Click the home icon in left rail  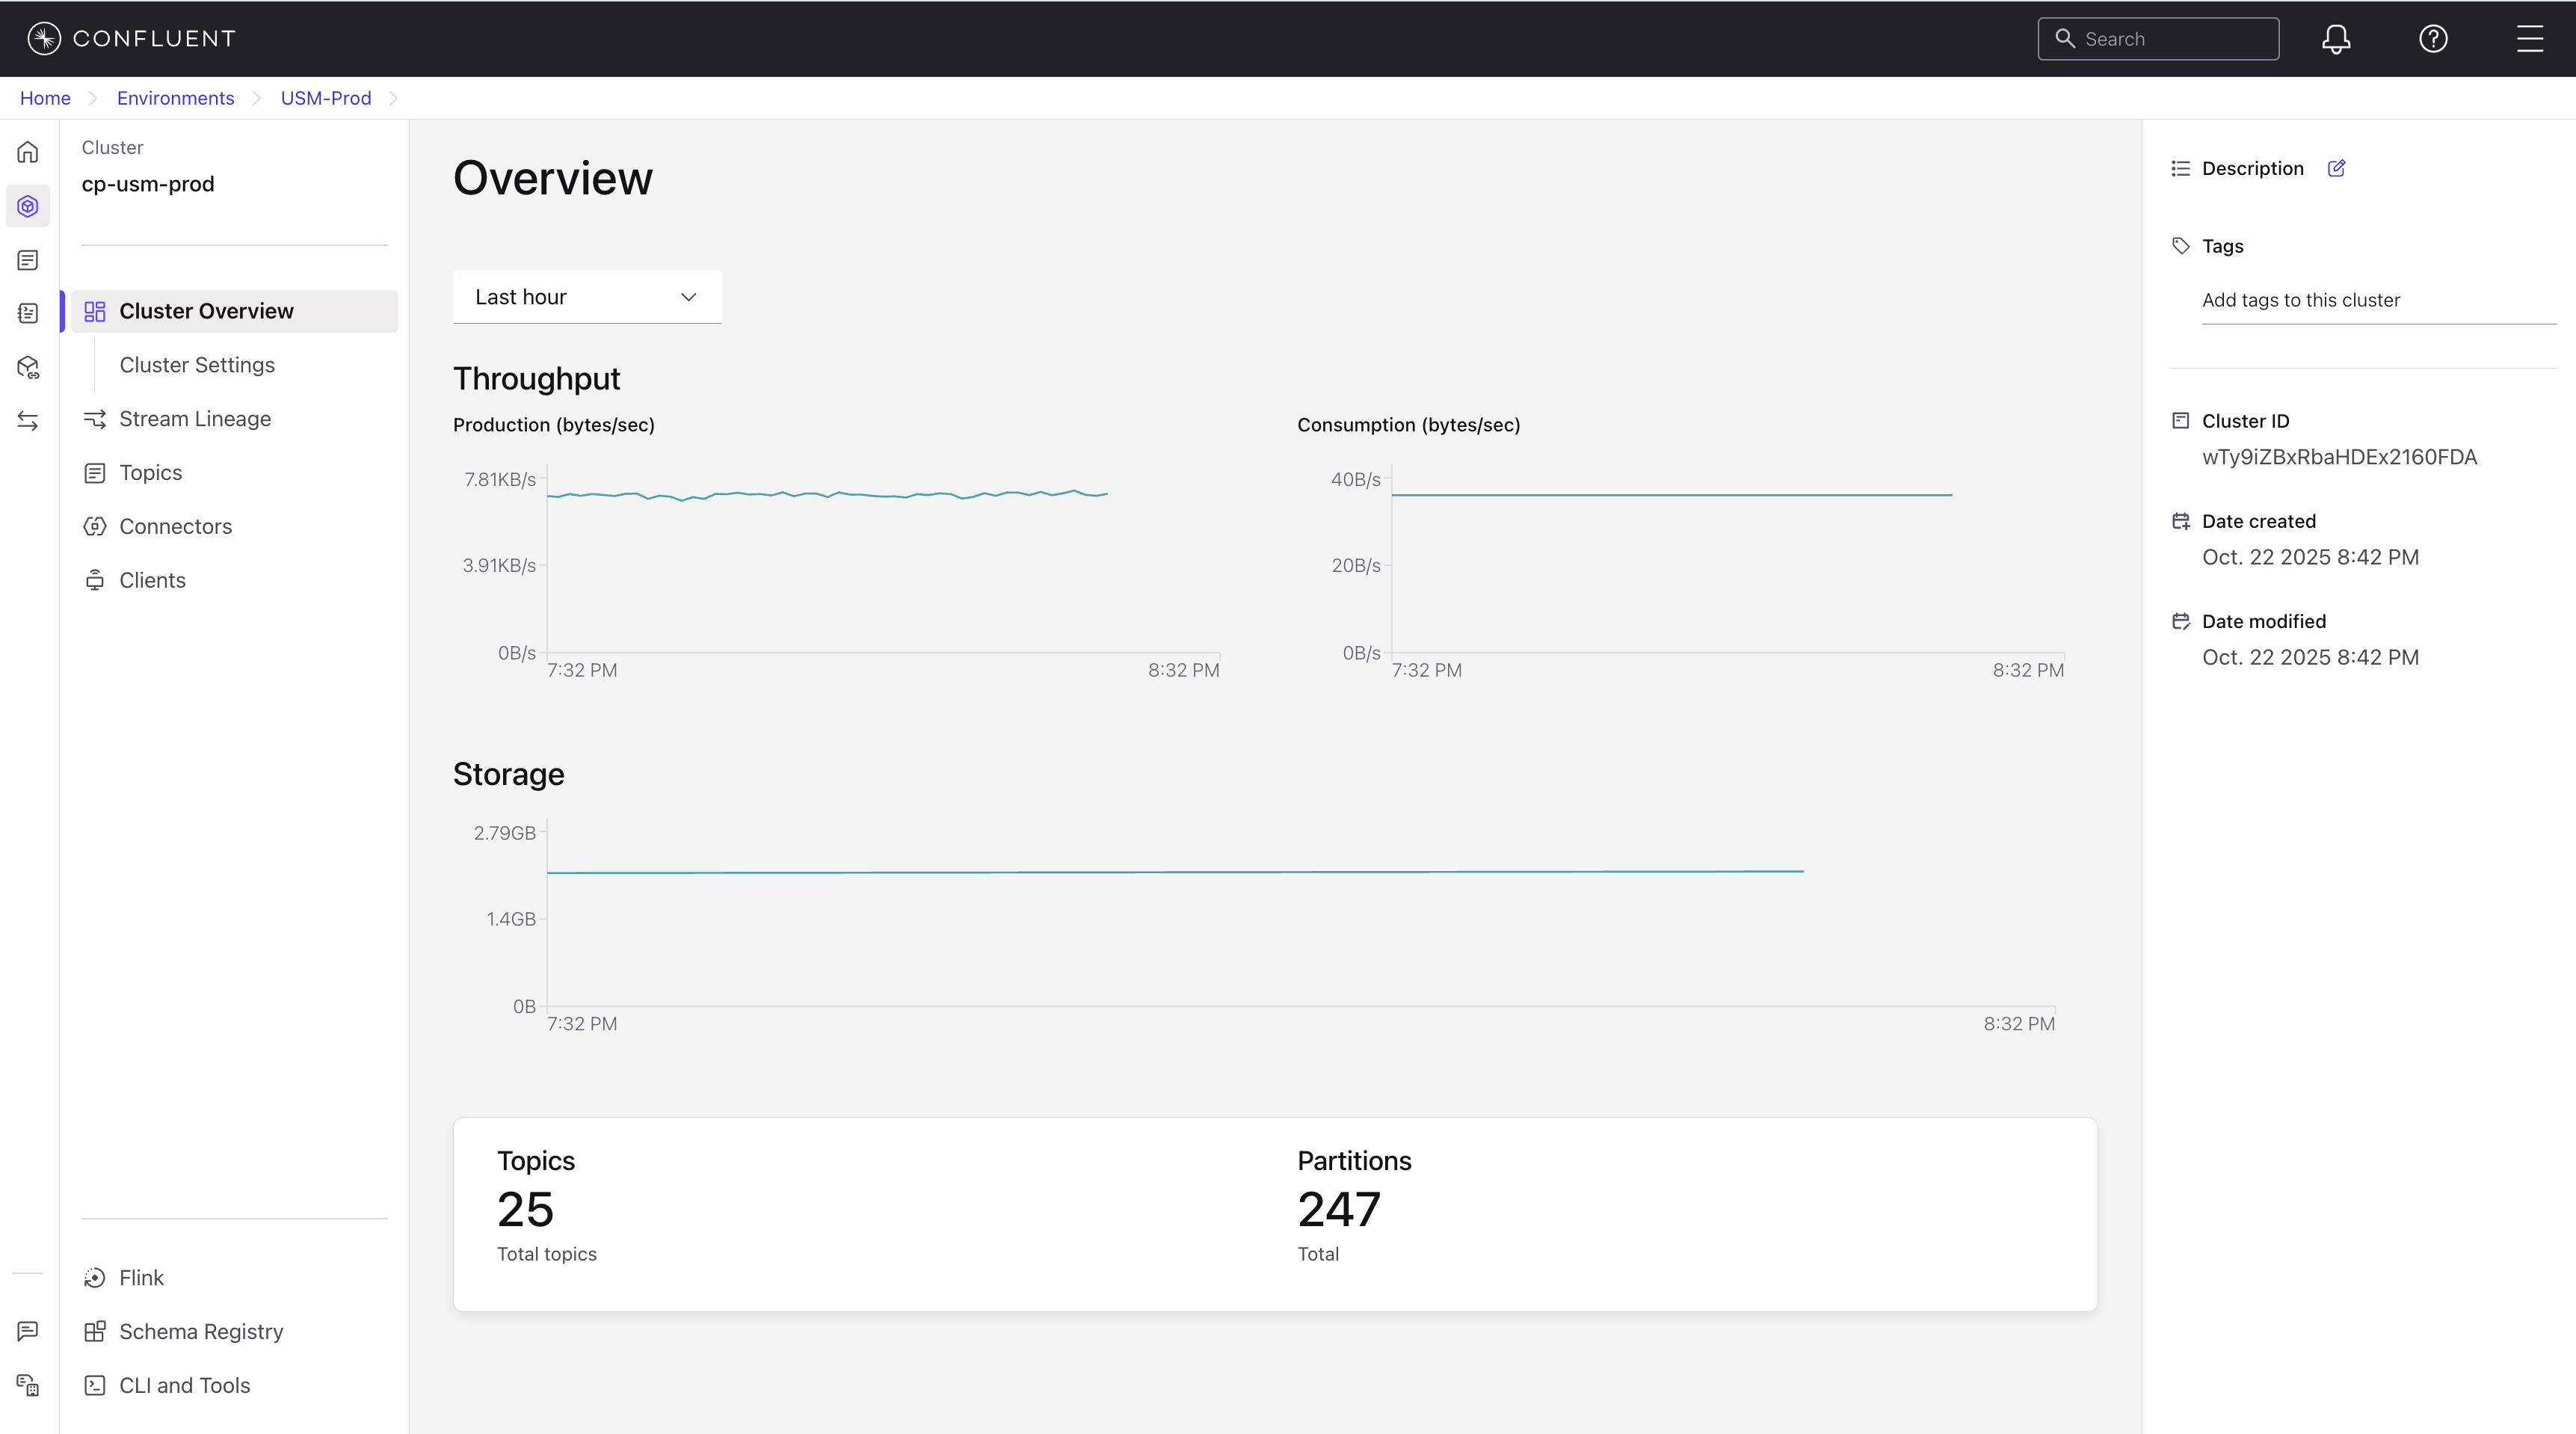click(28, 152)
